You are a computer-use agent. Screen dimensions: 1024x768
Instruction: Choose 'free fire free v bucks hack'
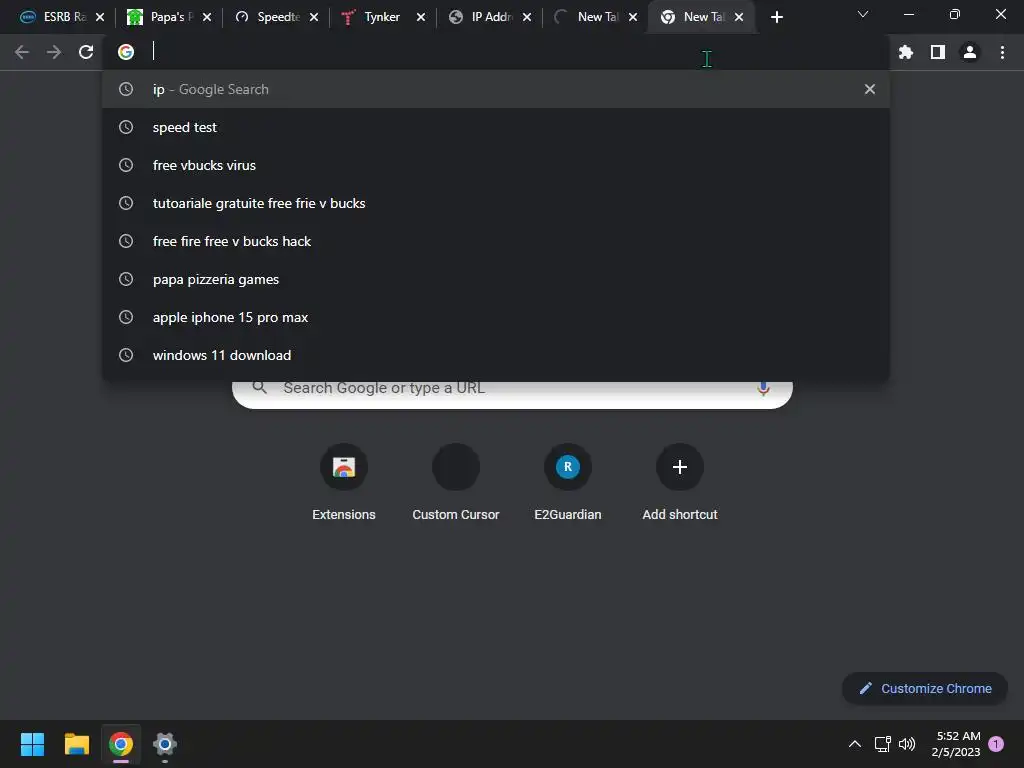(495, 241)
